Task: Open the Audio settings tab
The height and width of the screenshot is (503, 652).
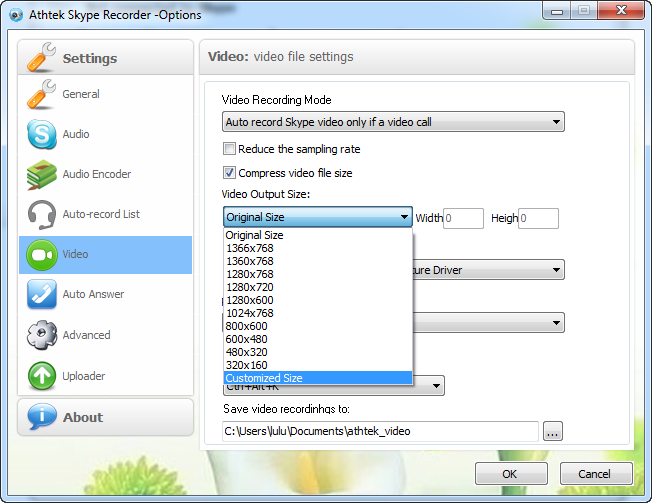Action: click(x=106, y=134)
